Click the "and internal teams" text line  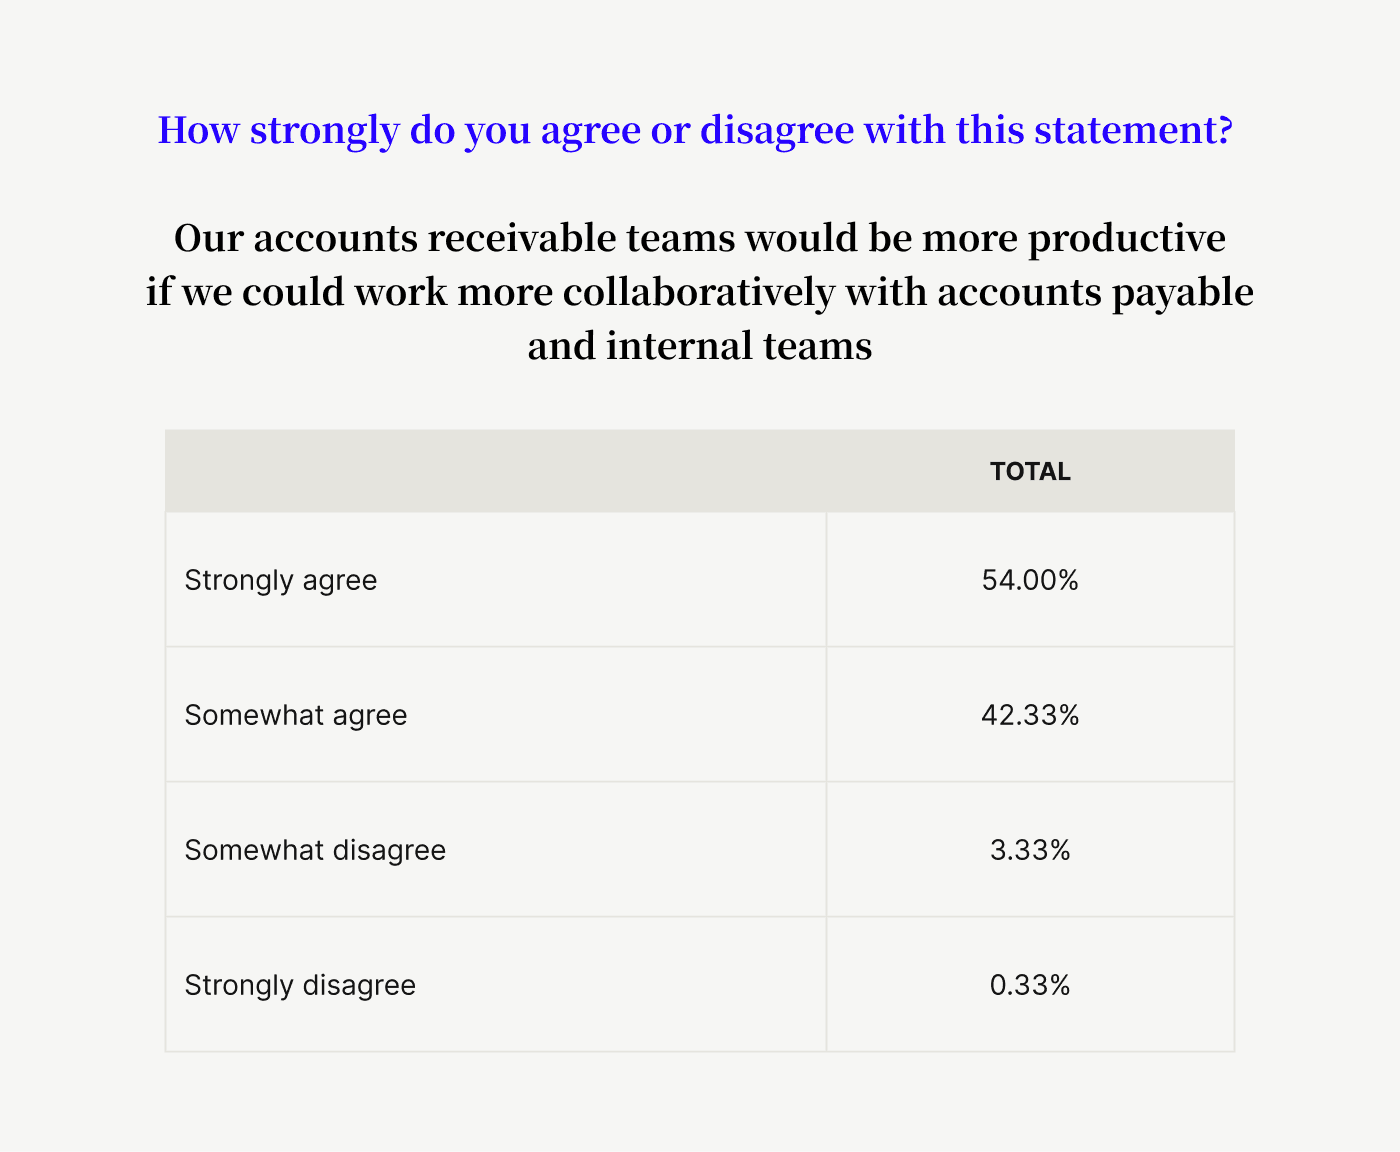[x=700, y=347]
